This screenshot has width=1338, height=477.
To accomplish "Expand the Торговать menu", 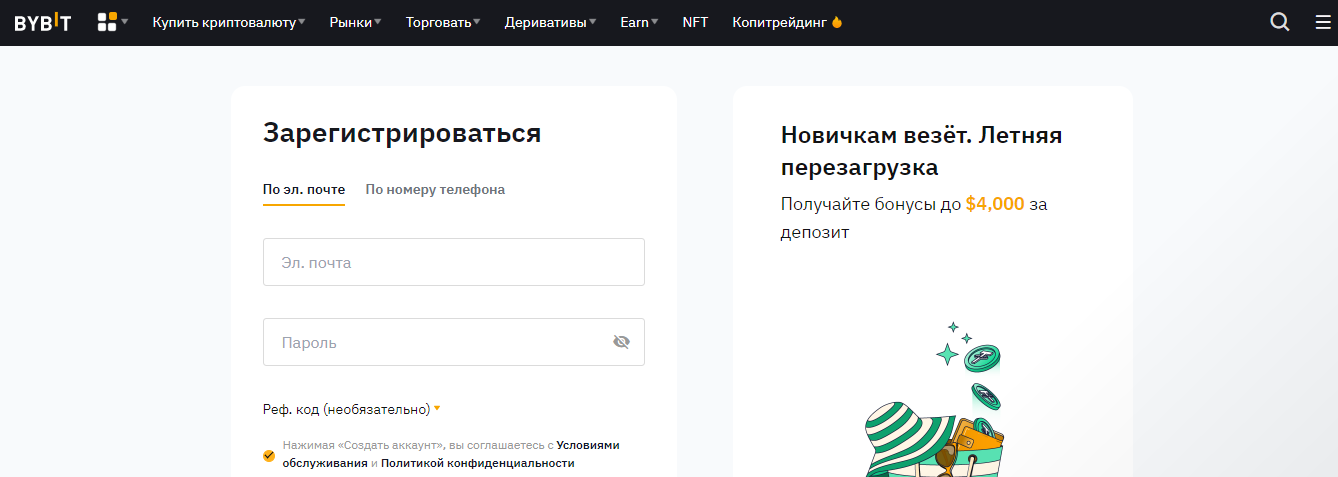I will [443, 22].
